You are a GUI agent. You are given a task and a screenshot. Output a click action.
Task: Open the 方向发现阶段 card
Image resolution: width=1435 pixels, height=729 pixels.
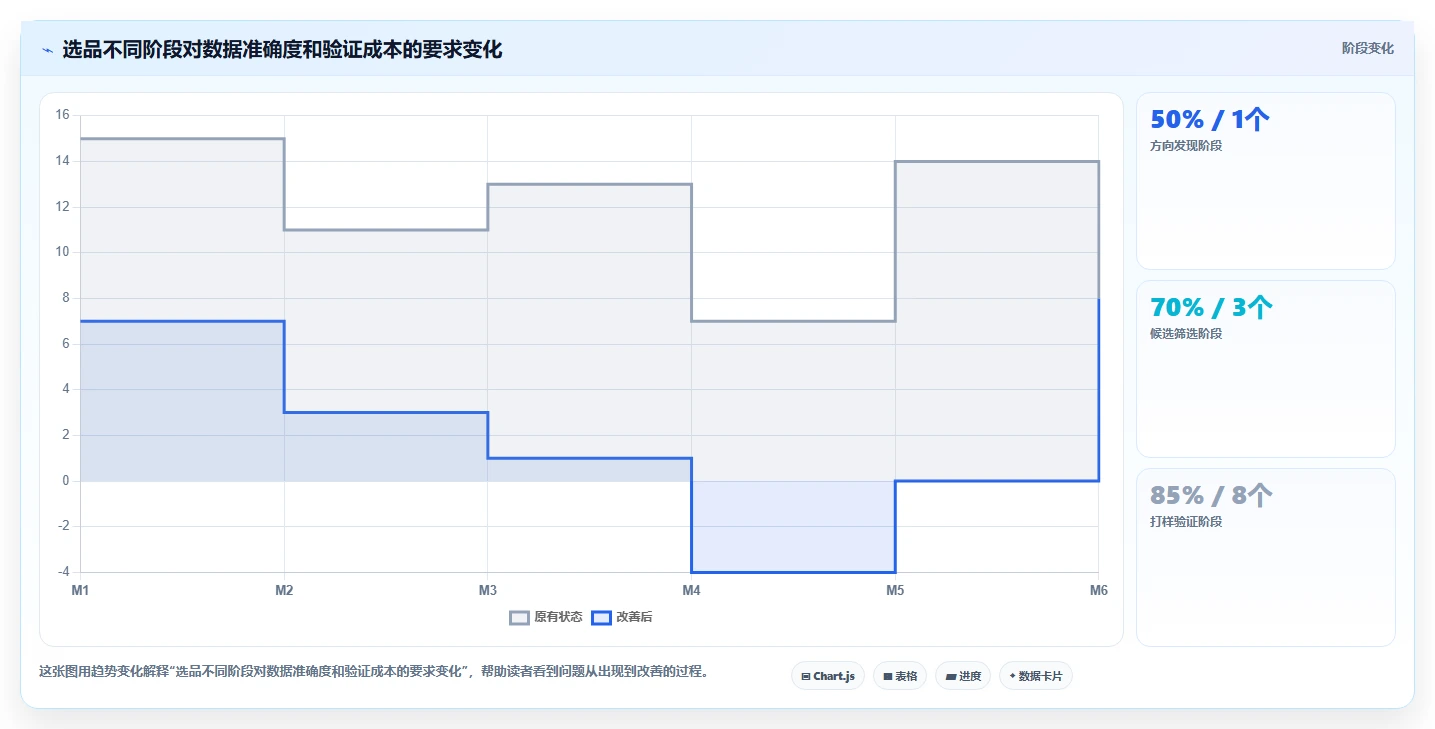pyautogui.click(x=1266, y=181)
